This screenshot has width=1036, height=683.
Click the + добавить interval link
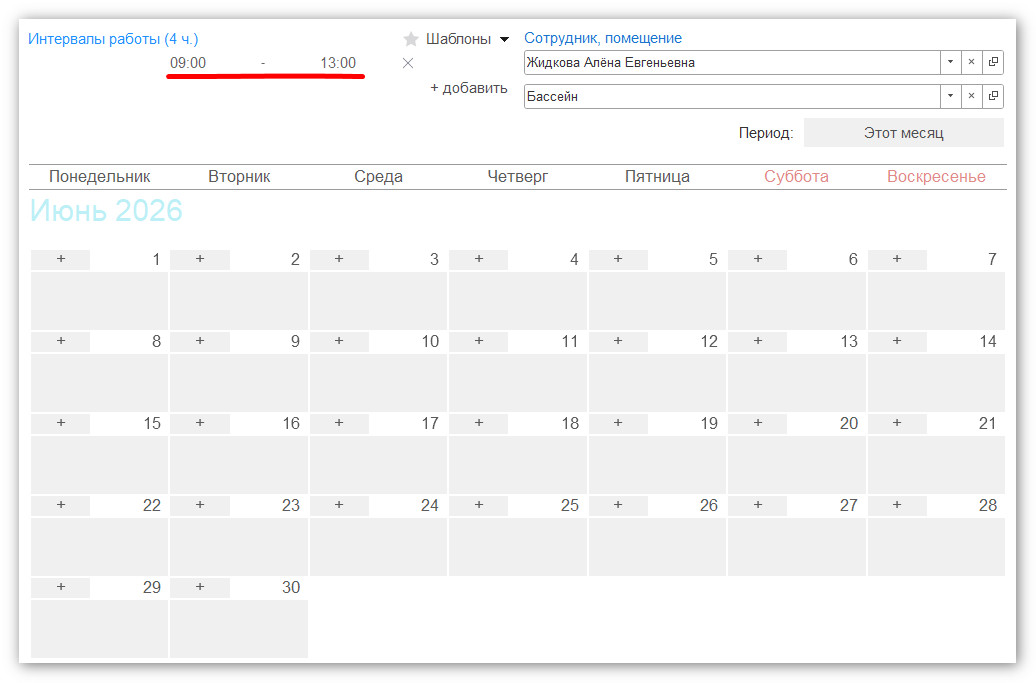click(x=468, y=88)
